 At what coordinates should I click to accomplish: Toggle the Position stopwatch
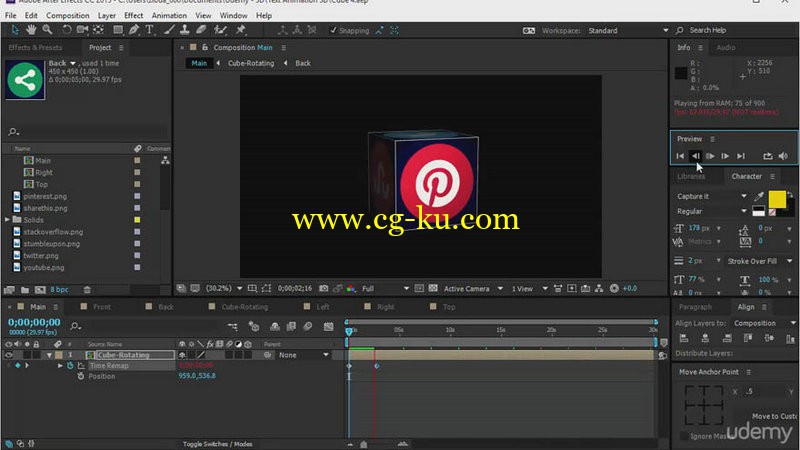(81, 377)
